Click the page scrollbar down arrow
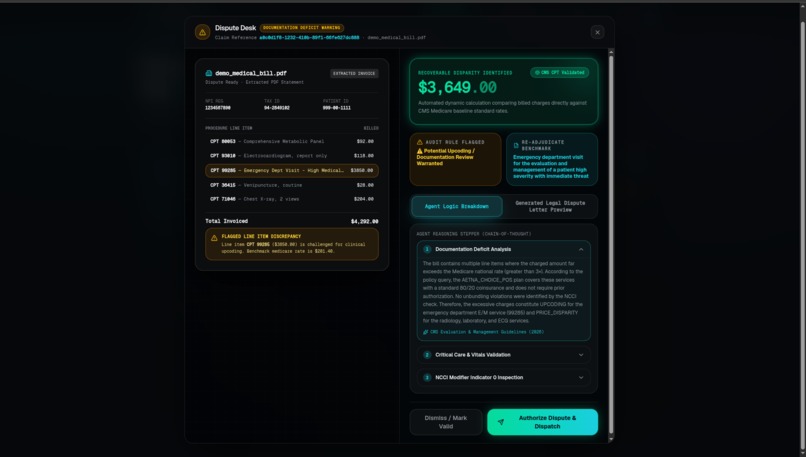806x457 pixels. (802, 452)
